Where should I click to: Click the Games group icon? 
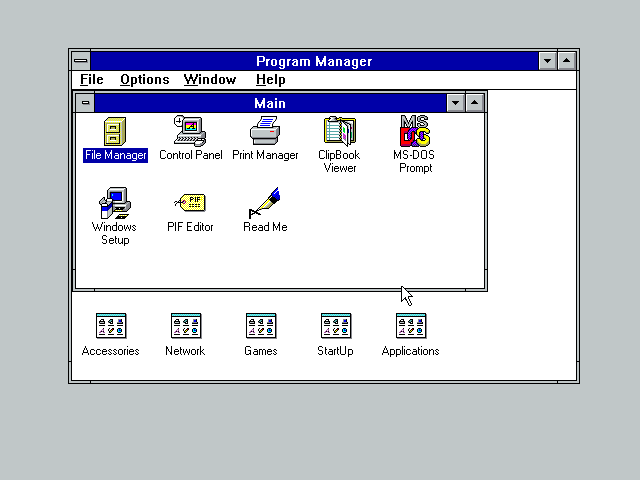coord(261,326)
